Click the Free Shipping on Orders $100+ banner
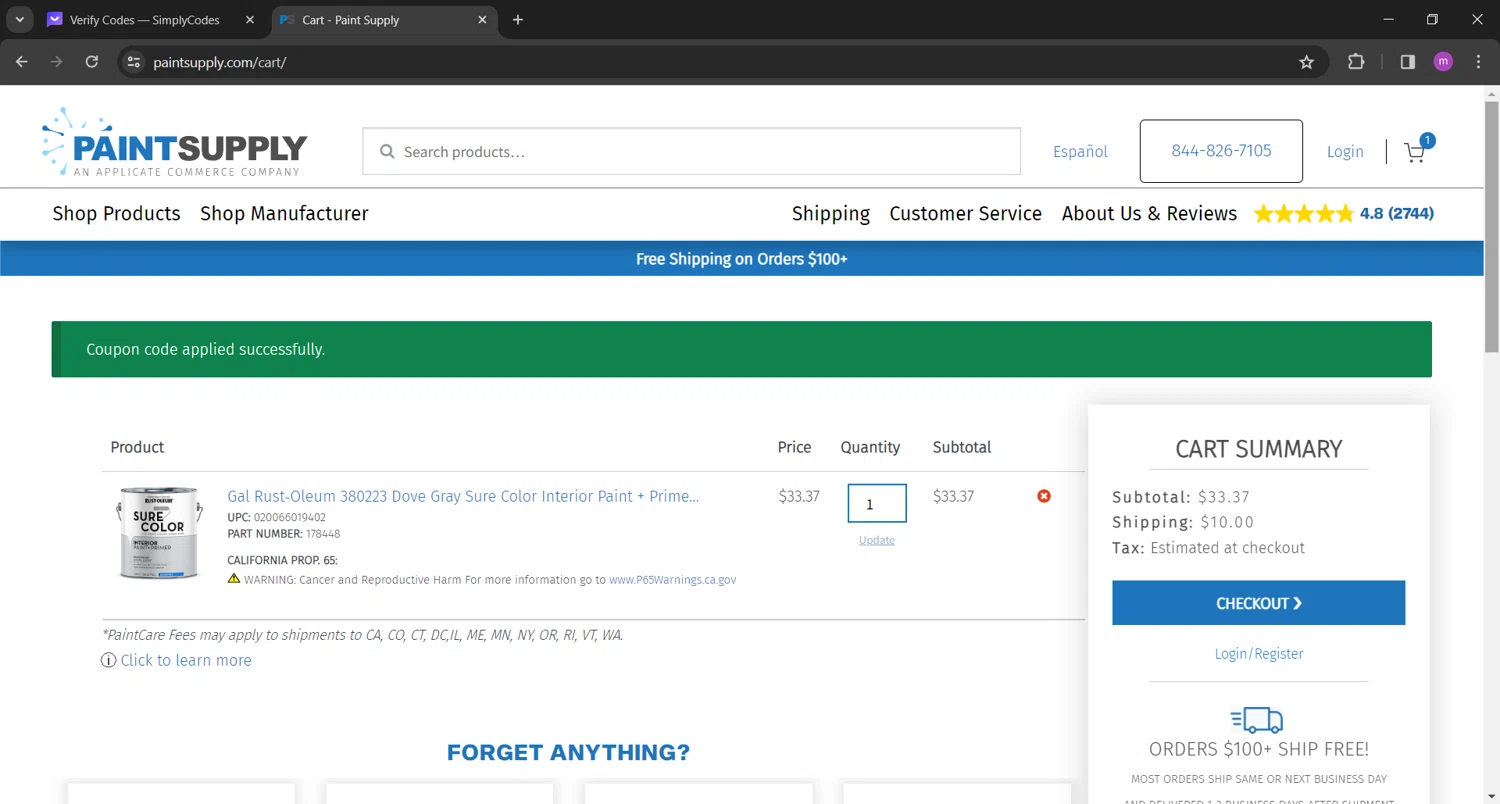Viewport: 1500px width, 804px height. pos(742,259)
